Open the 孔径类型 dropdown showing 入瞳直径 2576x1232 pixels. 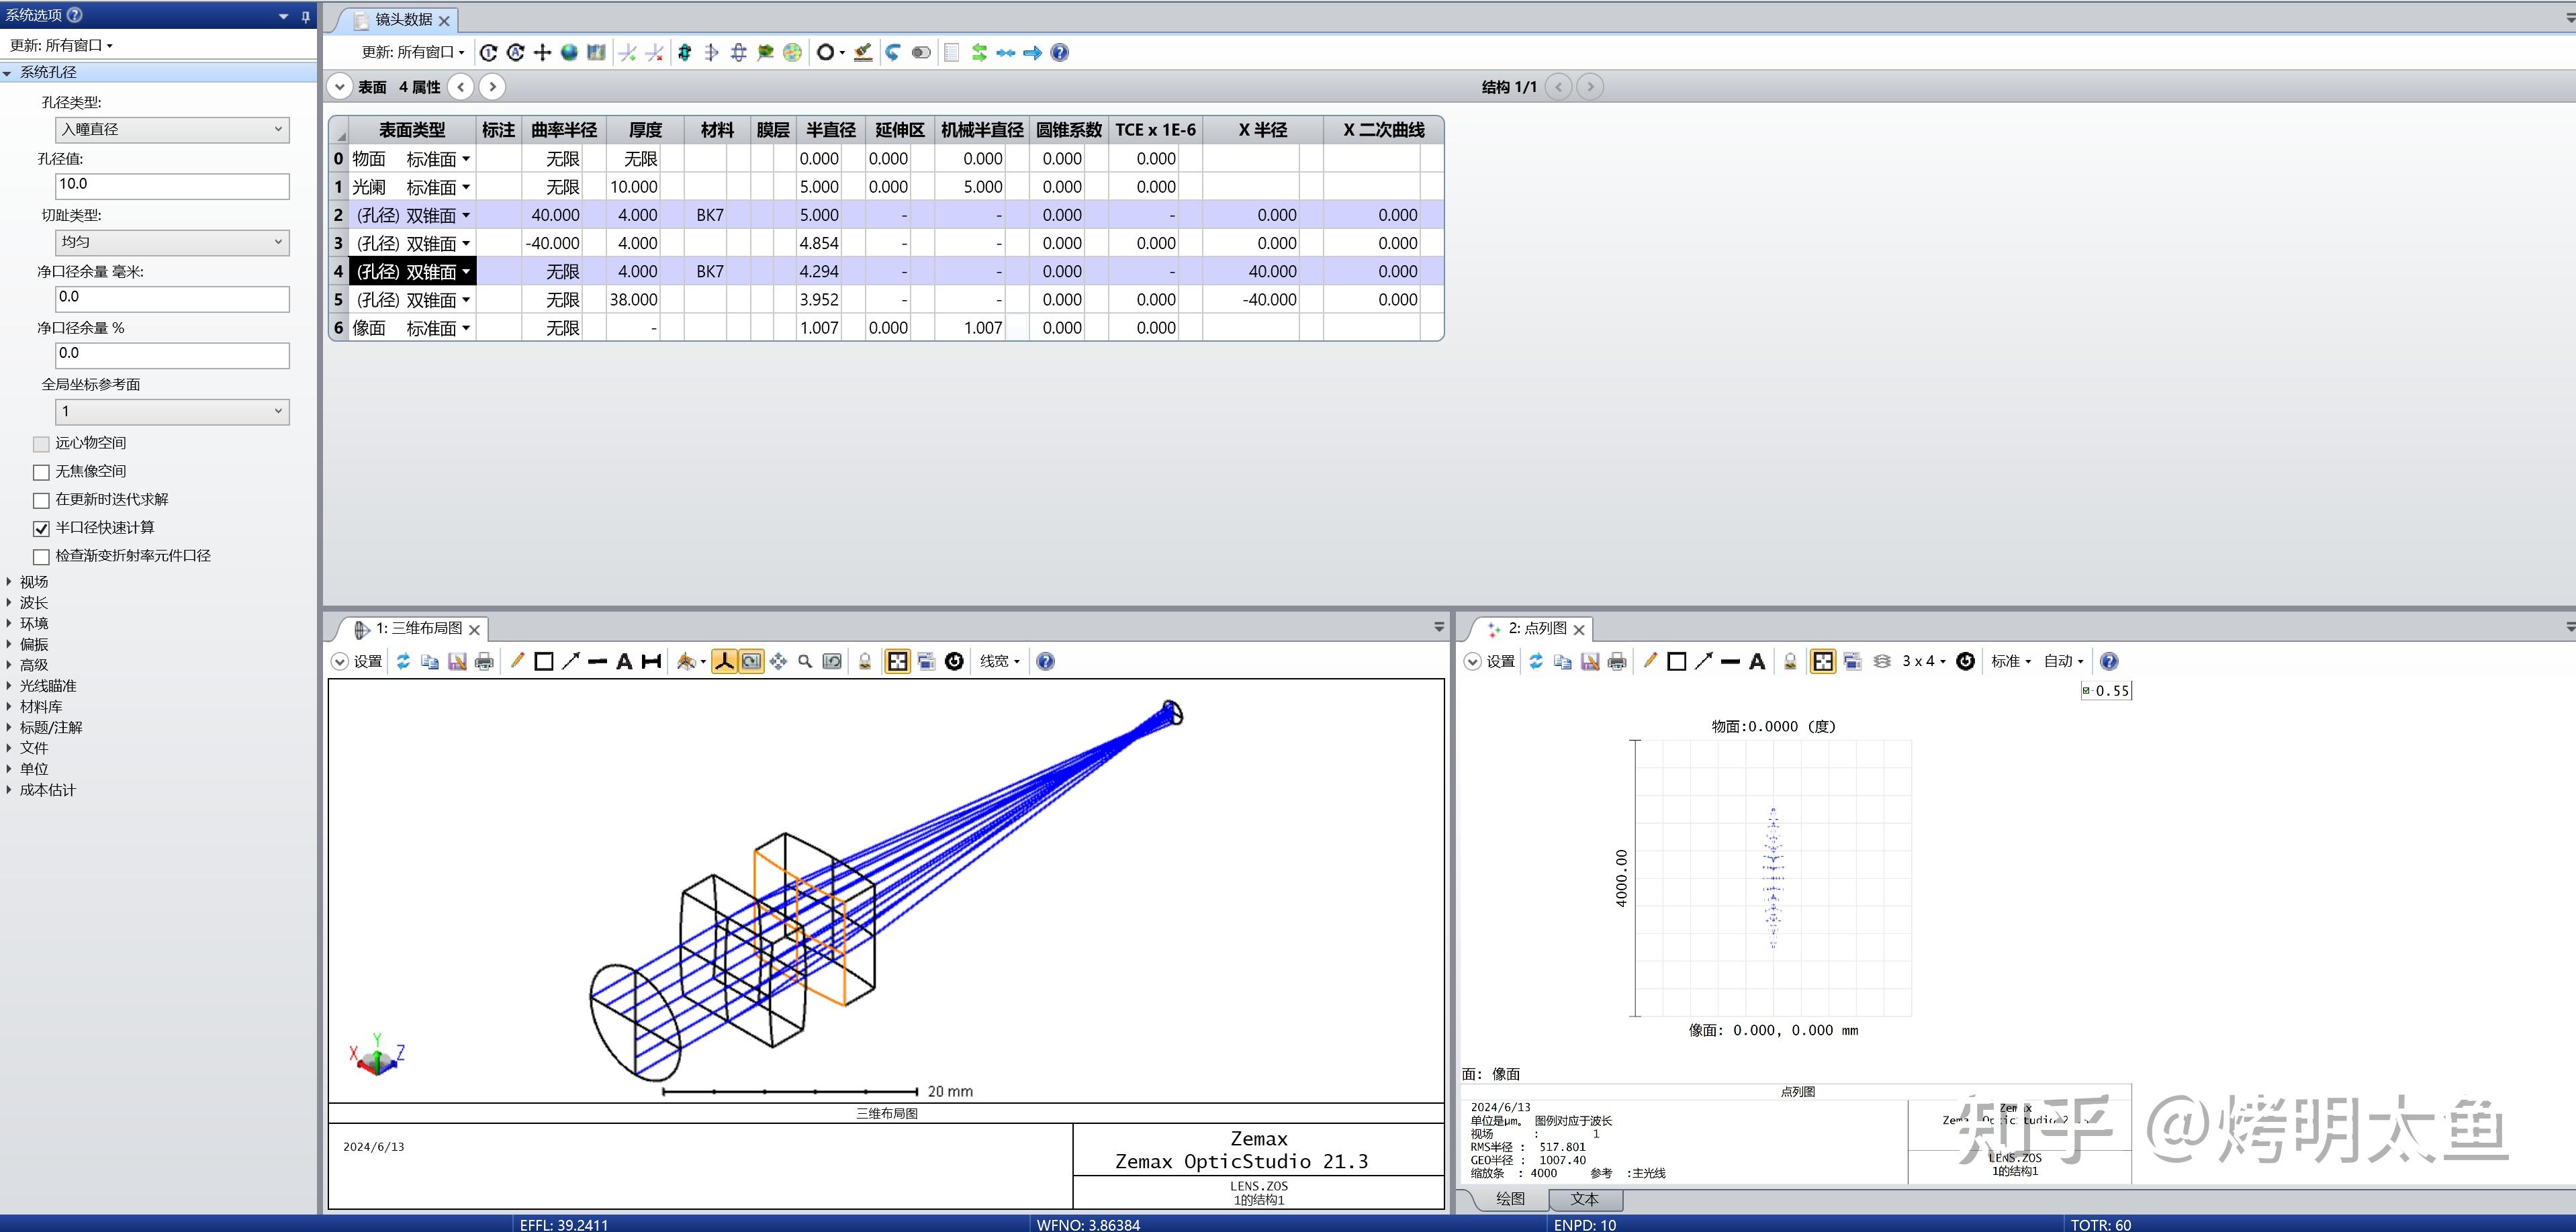click(x=172, y=129)
